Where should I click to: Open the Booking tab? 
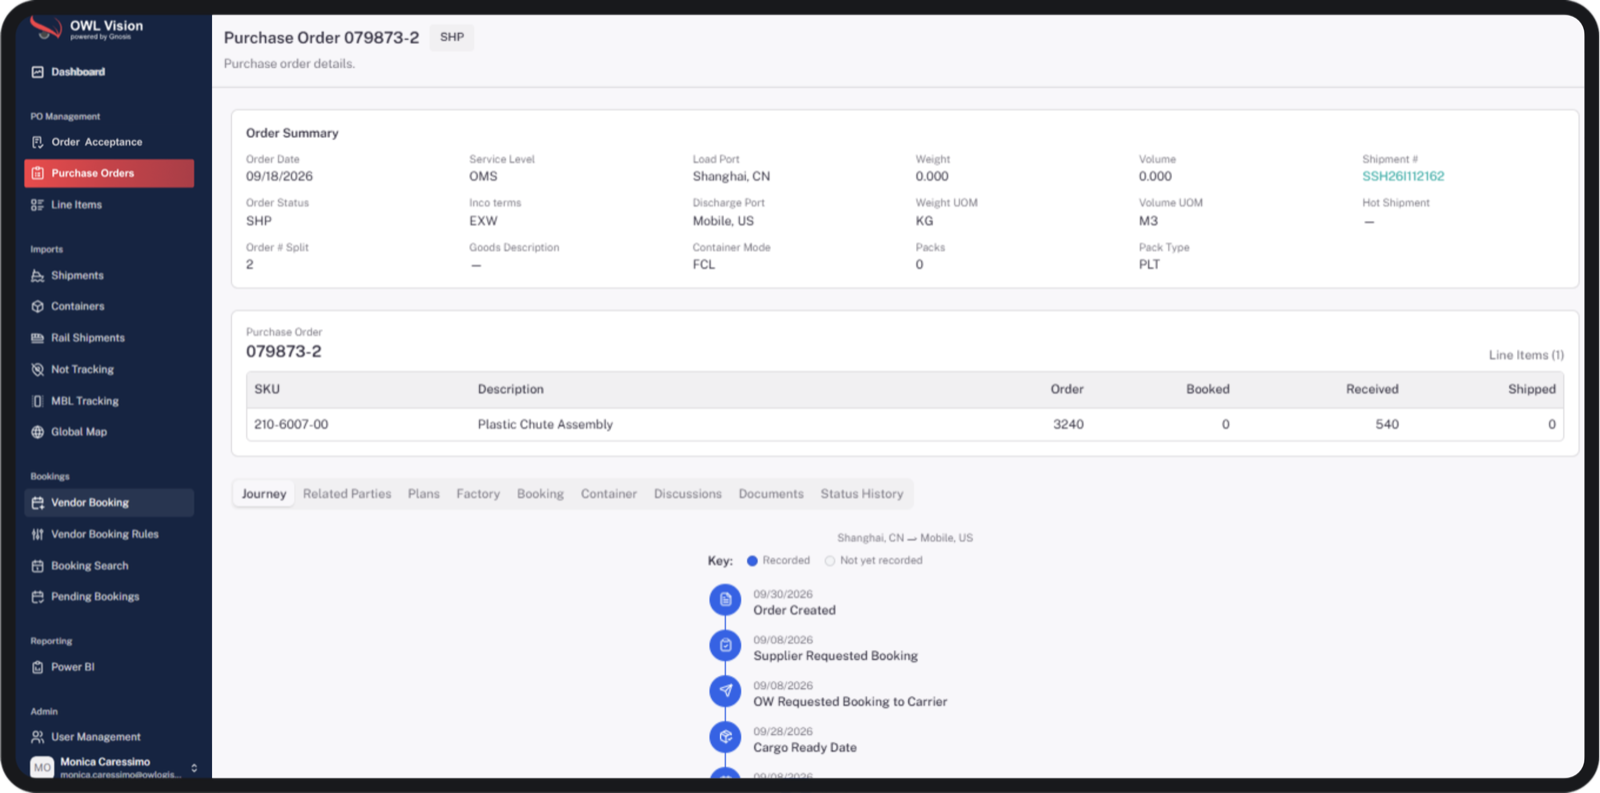540,494
